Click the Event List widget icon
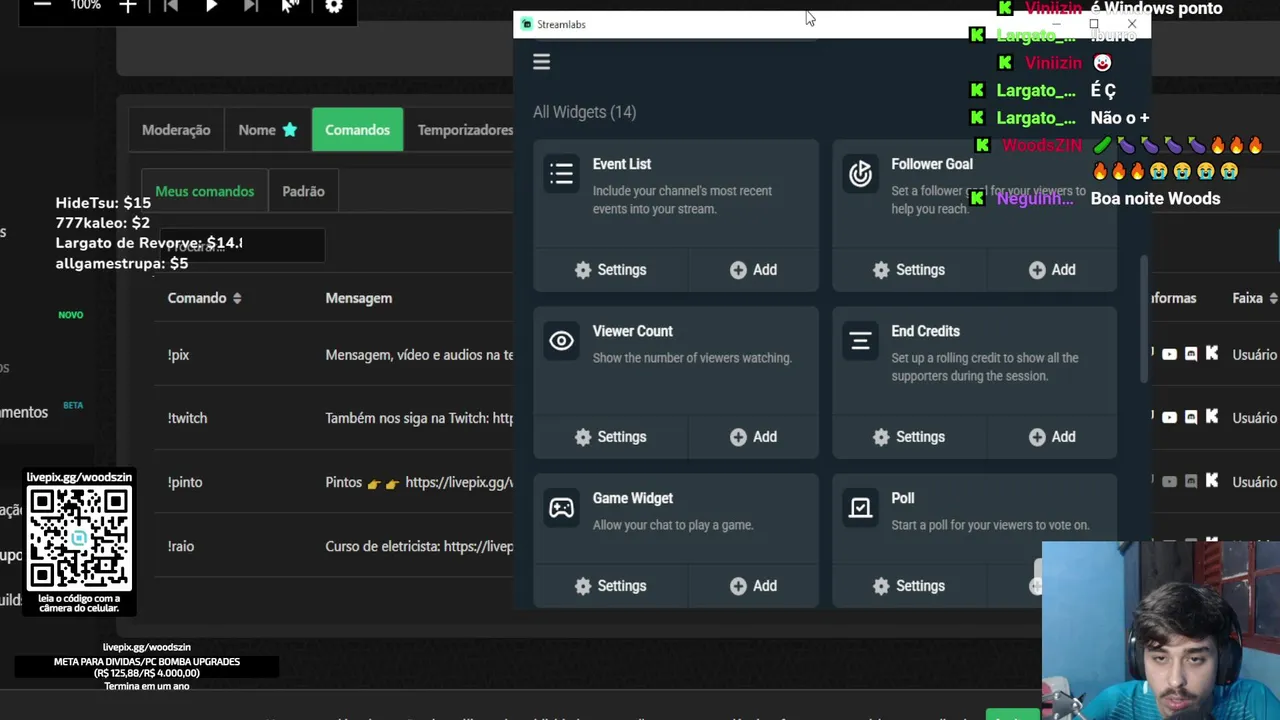This screenshot has width=1280, height=720. click(561, 174)
